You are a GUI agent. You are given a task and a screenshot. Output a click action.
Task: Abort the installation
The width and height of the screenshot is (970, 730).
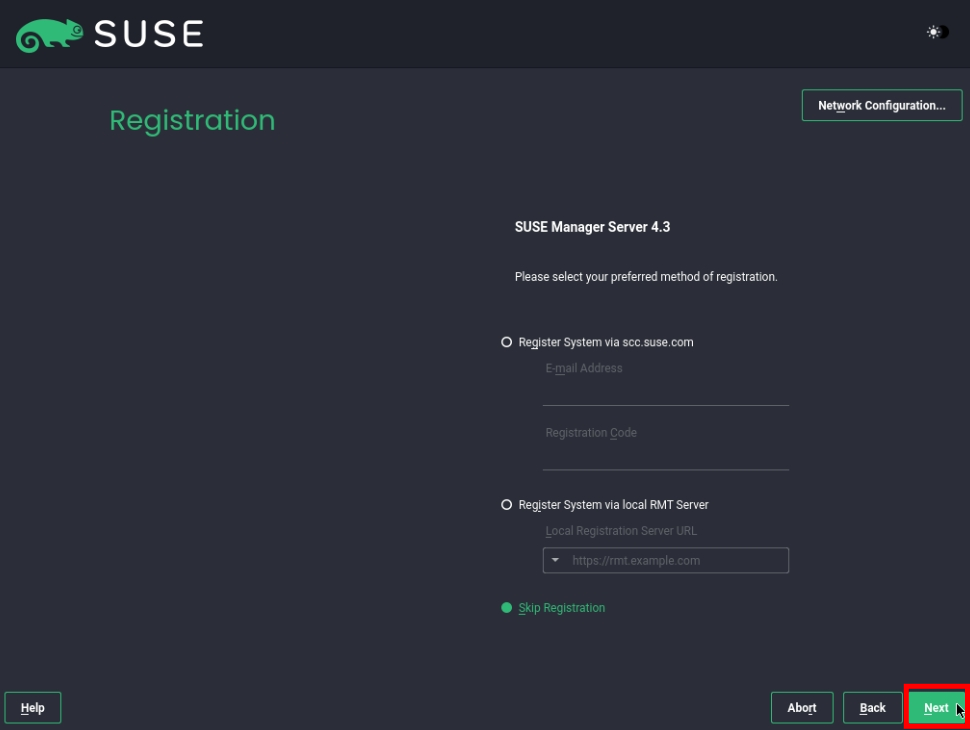tap(802, 708)
